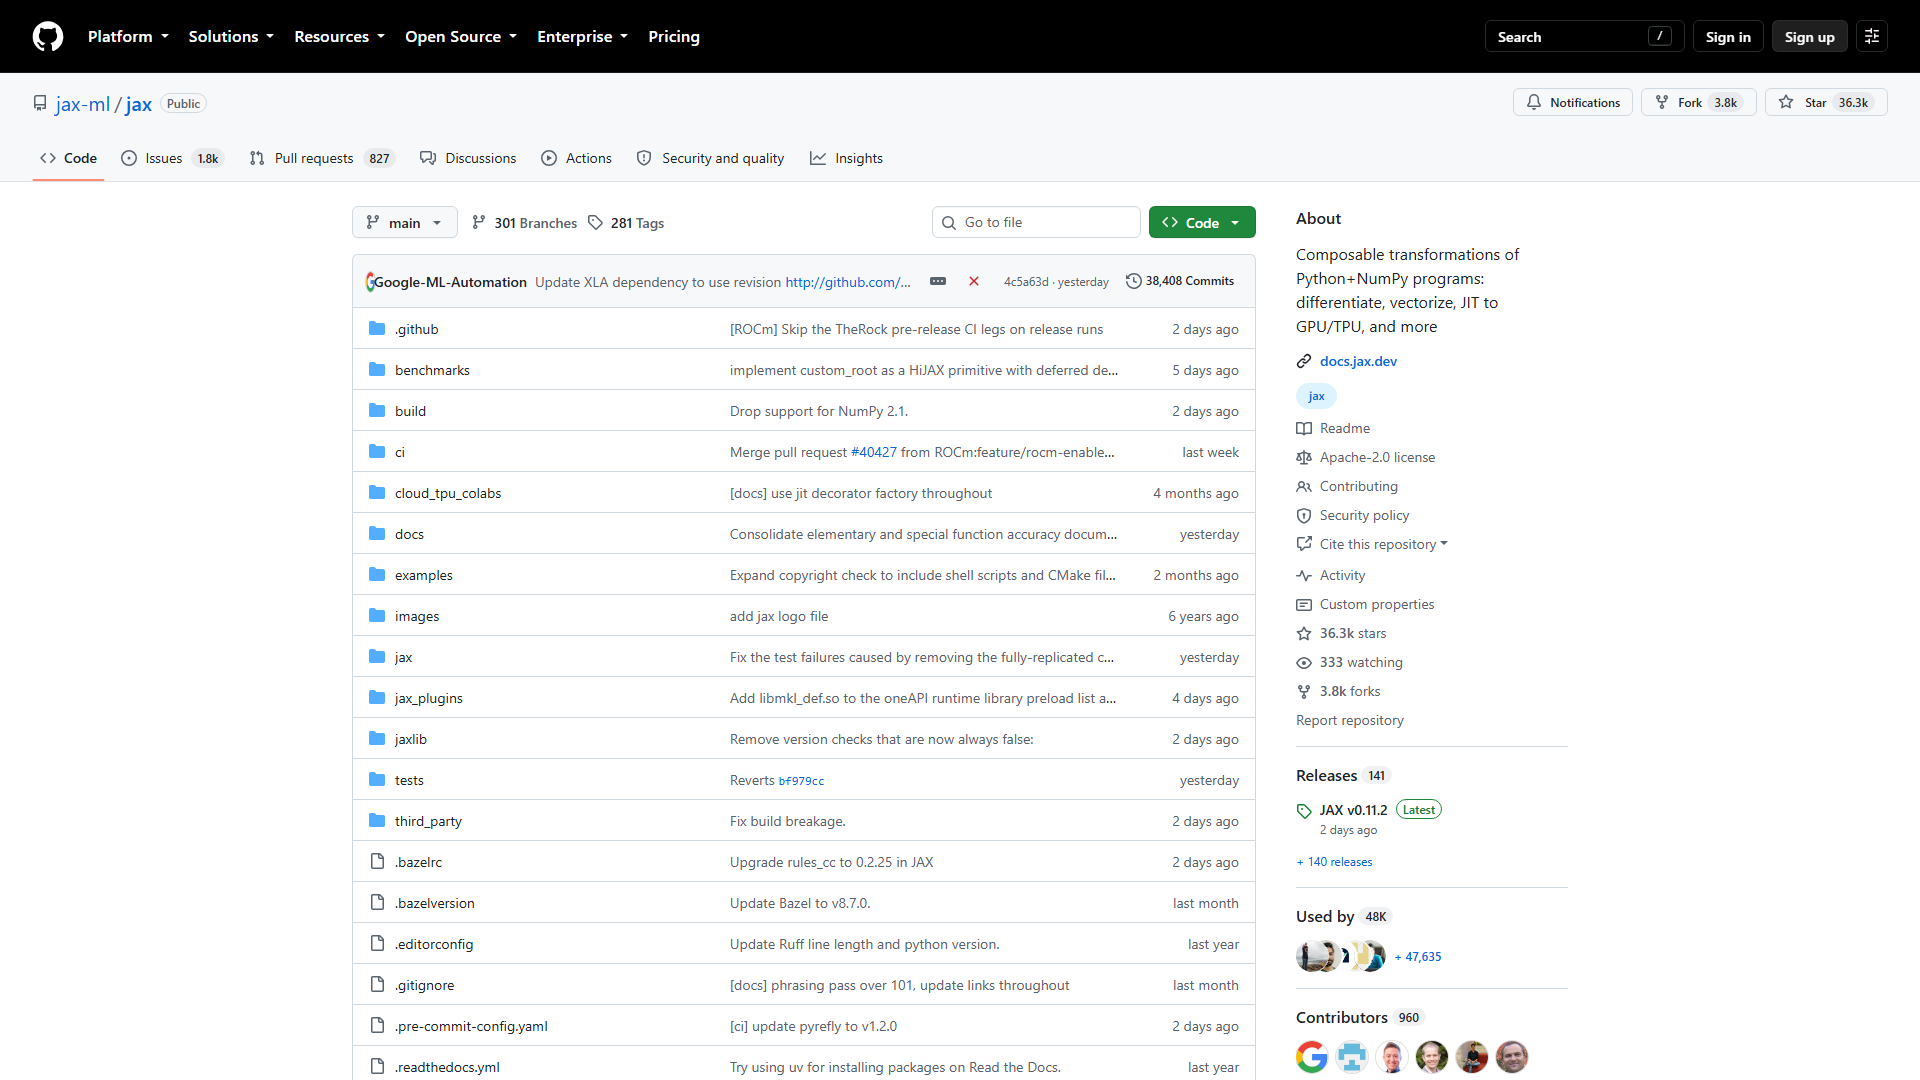The height and width of the screenshot is (1080, 1920).
Task: Click the failed checks red X icon
Action: pyautogui.click(x=973, y=281)
